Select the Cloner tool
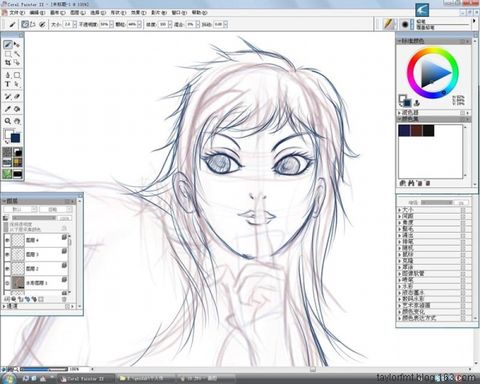This screenshot has height=384, width=480. point(8,97)
